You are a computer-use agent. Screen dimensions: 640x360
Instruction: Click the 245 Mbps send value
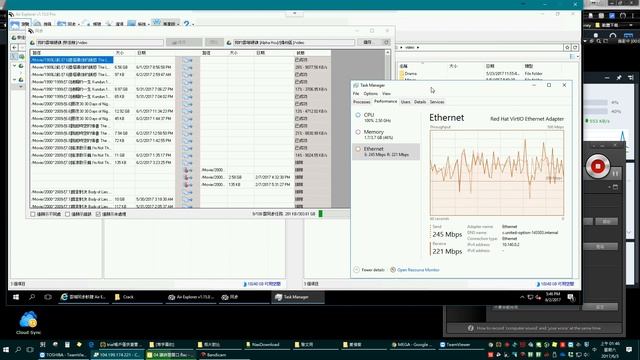pyautogui.click(x=447, y=235)
